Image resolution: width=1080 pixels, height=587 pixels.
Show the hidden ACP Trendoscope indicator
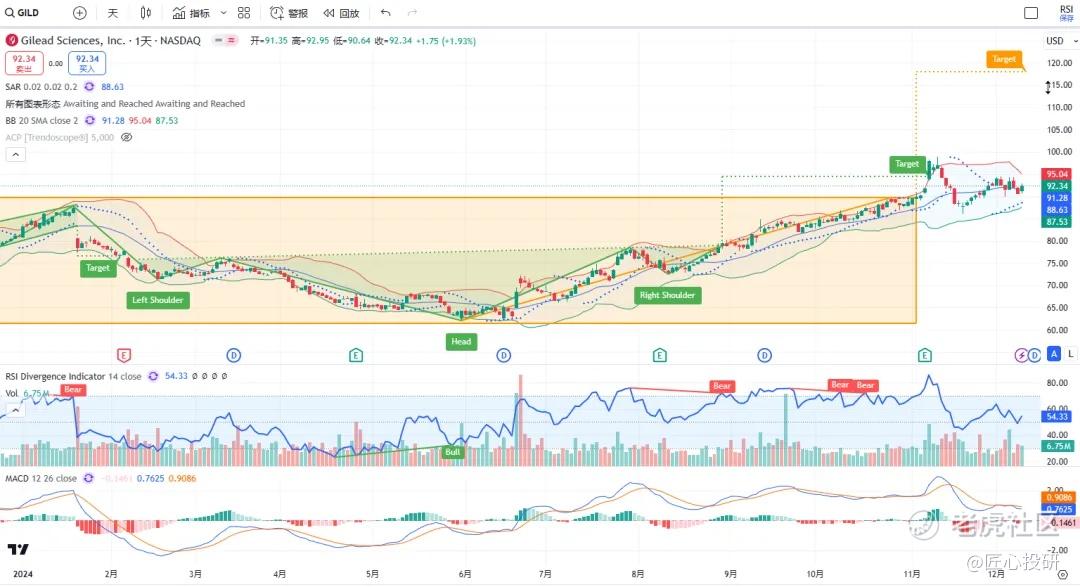coord(127,137)
